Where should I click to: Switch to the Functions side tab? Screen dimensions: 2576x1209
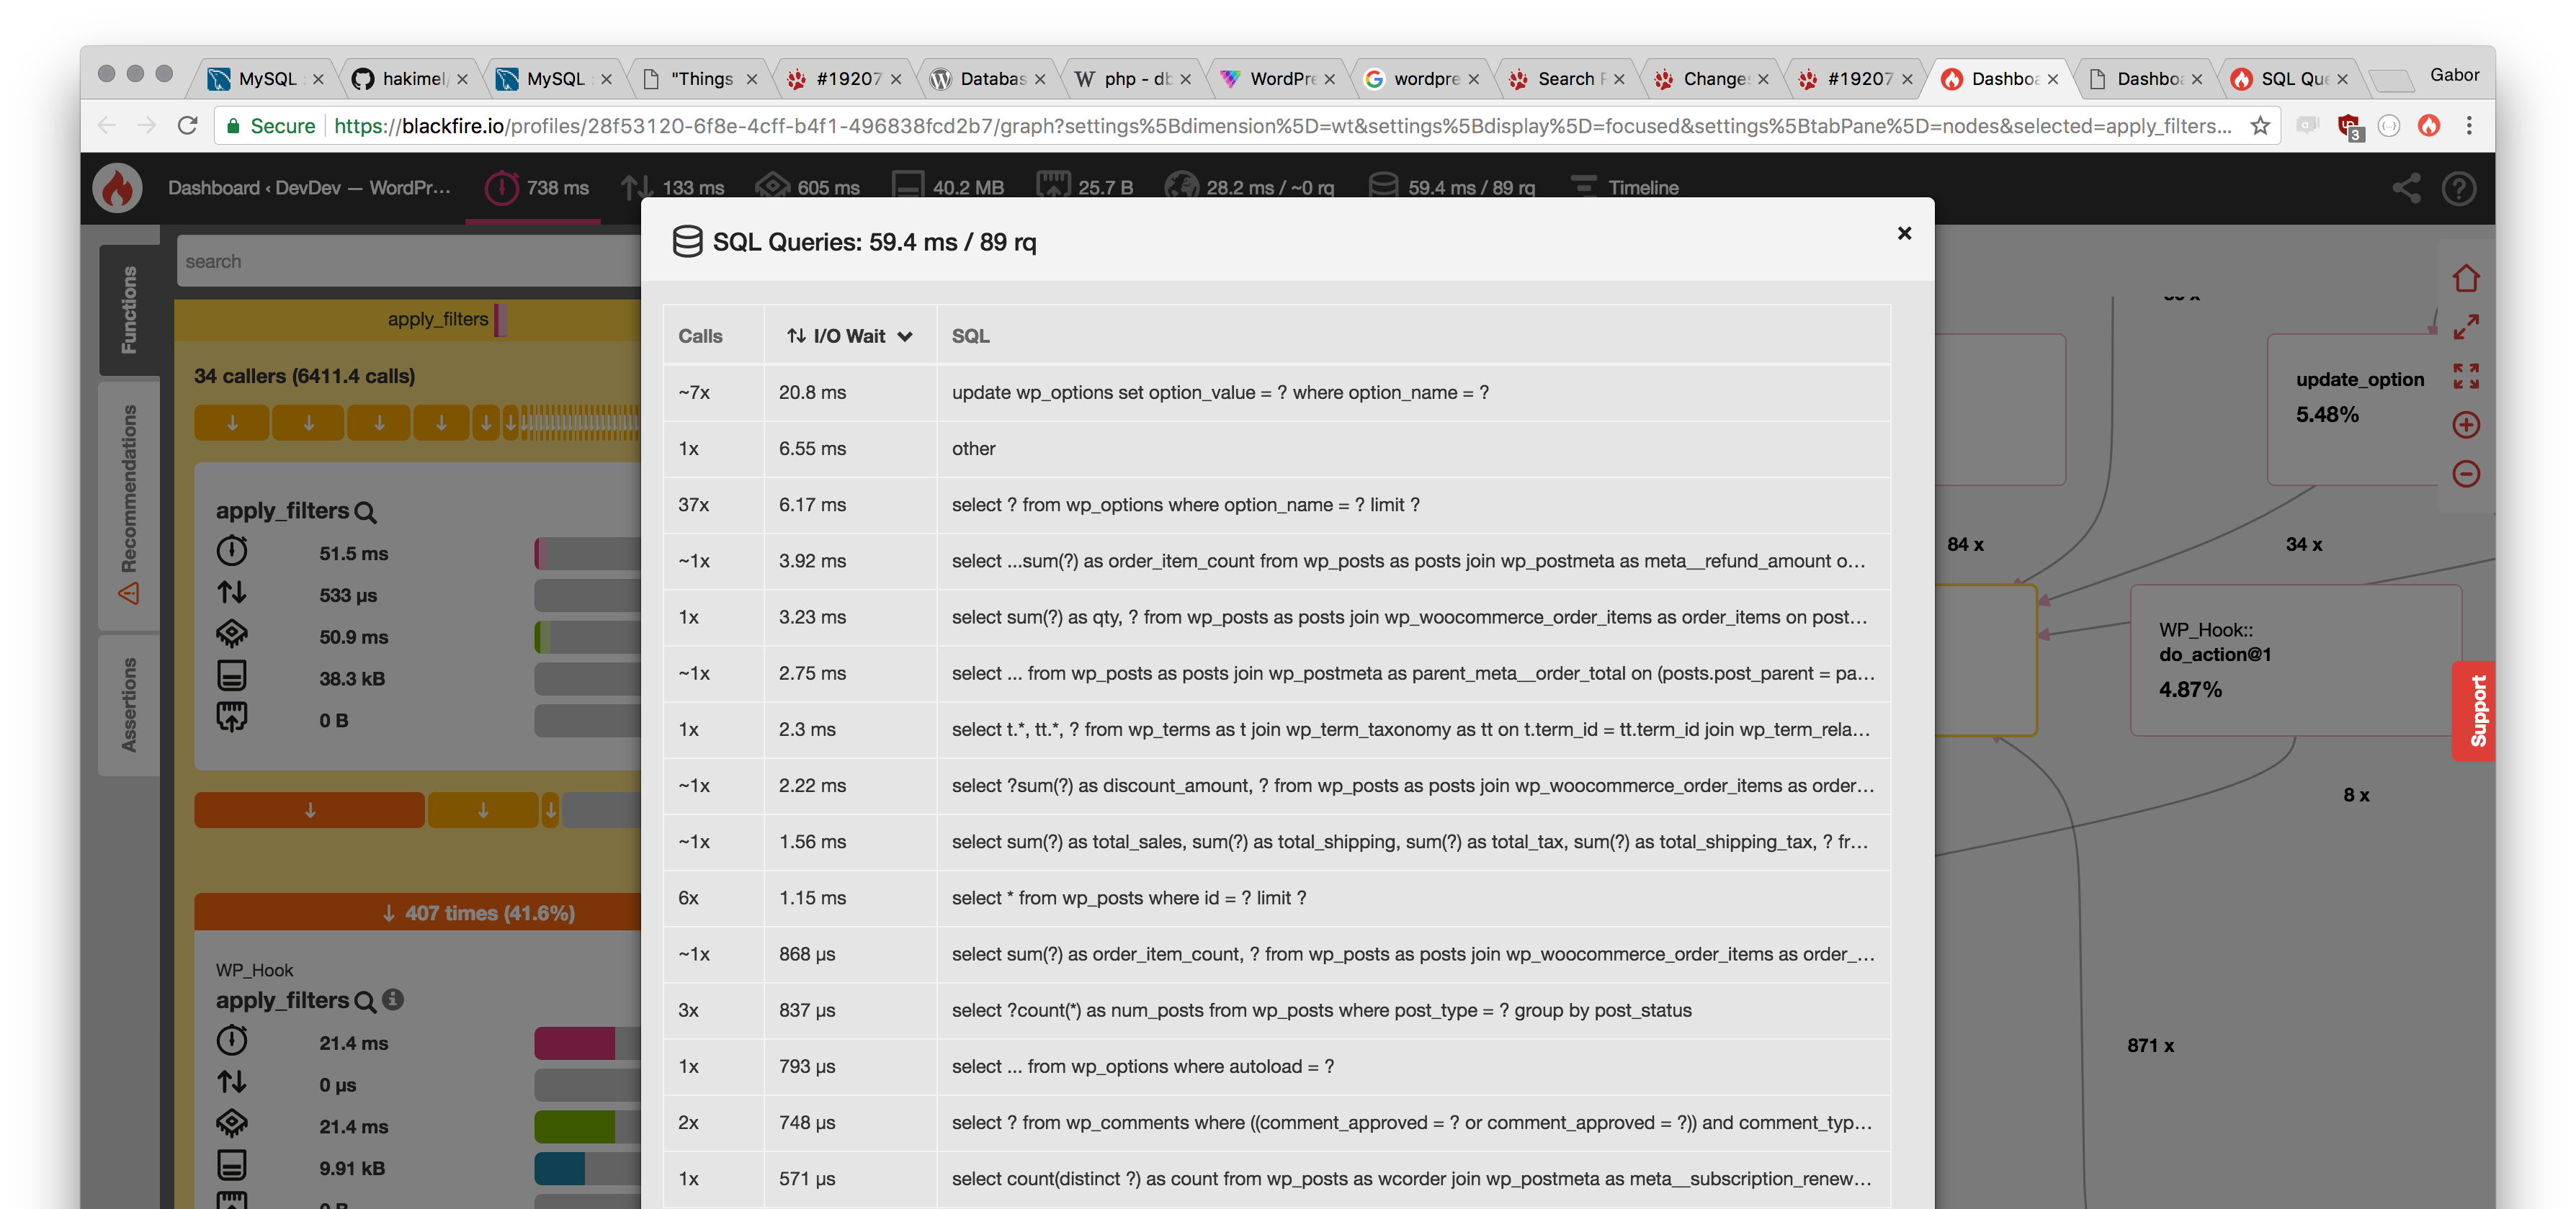click(129, 309)
